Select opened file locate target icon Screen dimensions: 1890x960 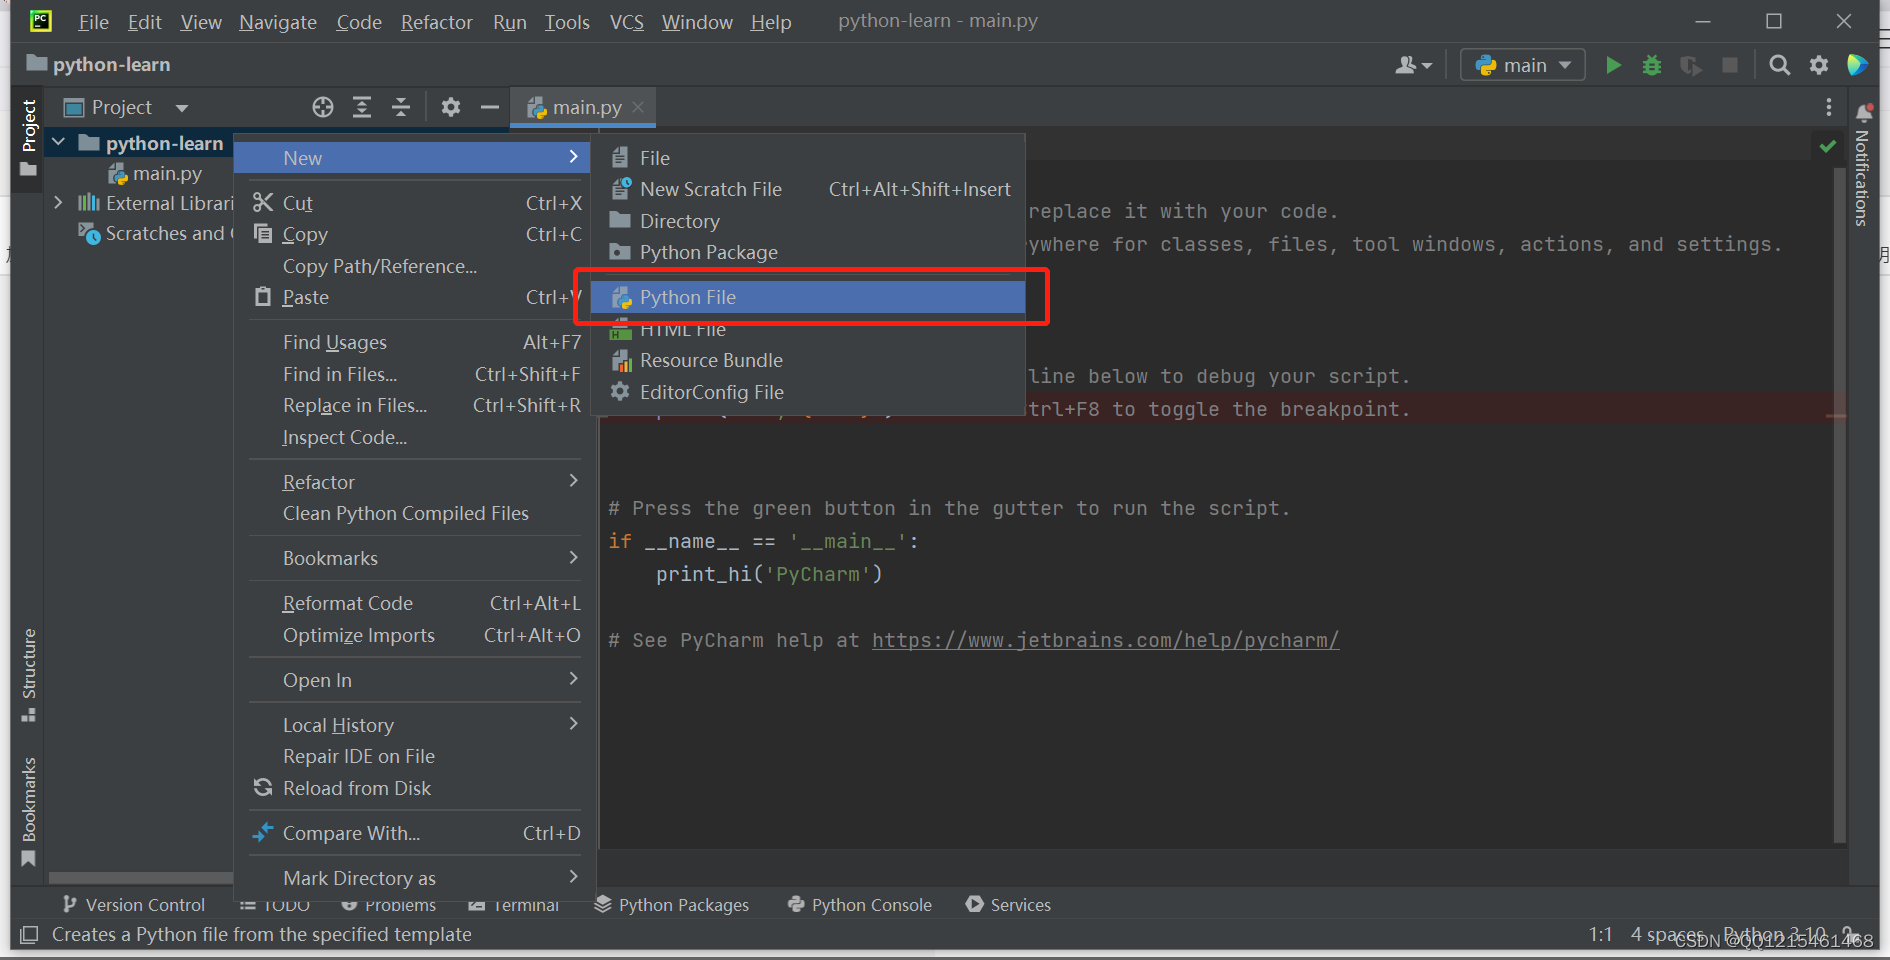(322, 107)
